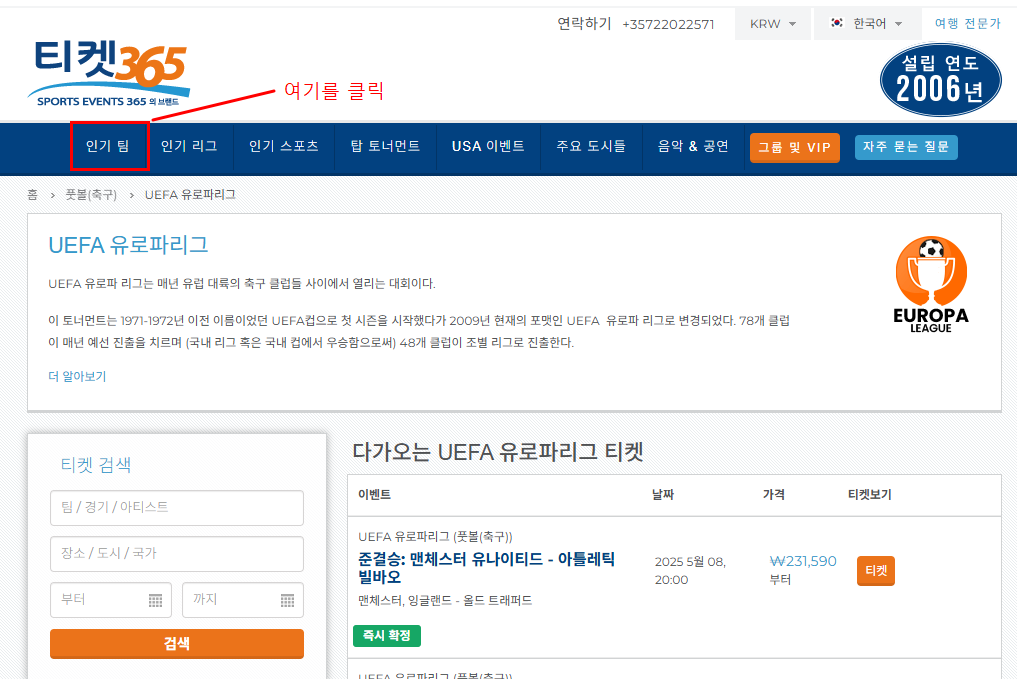The width and height of the screenshot is (1017, 679).
Task: Click the 티켓365 site logo
Action: (108, 73)
